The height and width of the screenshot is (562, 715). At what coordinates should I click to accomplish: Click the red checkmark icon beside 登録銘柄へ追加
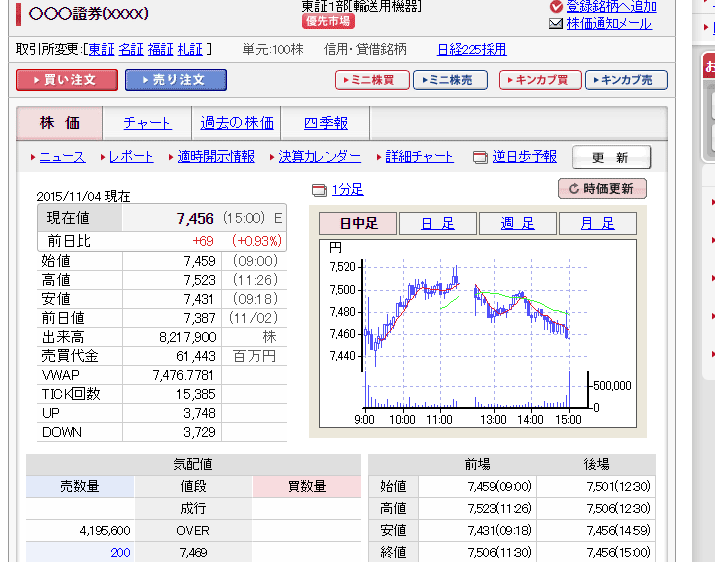click(557, 6)
